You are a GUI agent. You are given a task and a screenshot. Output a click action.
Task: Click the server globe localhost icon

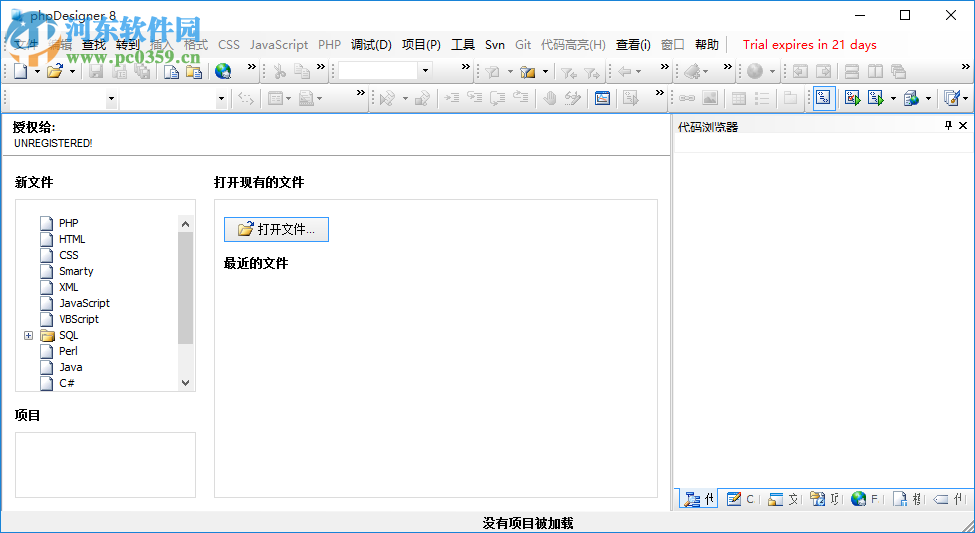pyautogui.click(x=912, y=98)
